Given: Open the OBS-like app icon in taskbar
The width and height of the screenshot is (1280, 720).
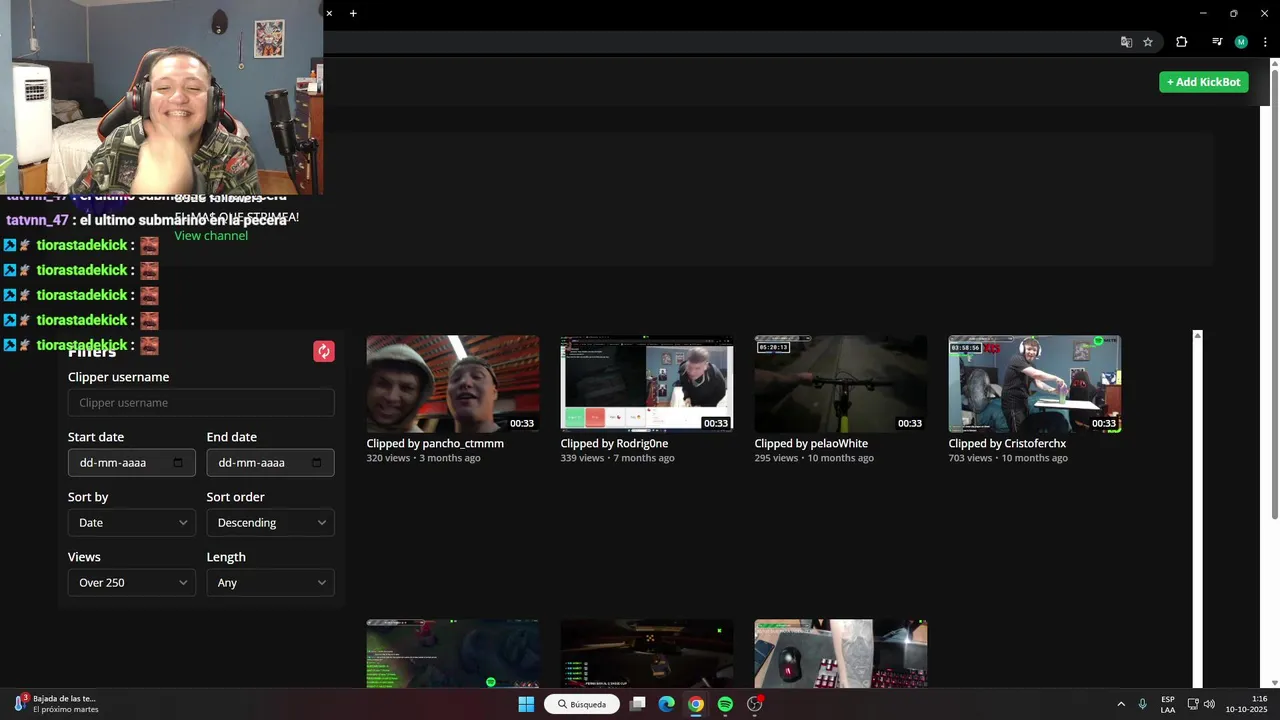Looking at the screenshot, I should (x=755, y=704).
